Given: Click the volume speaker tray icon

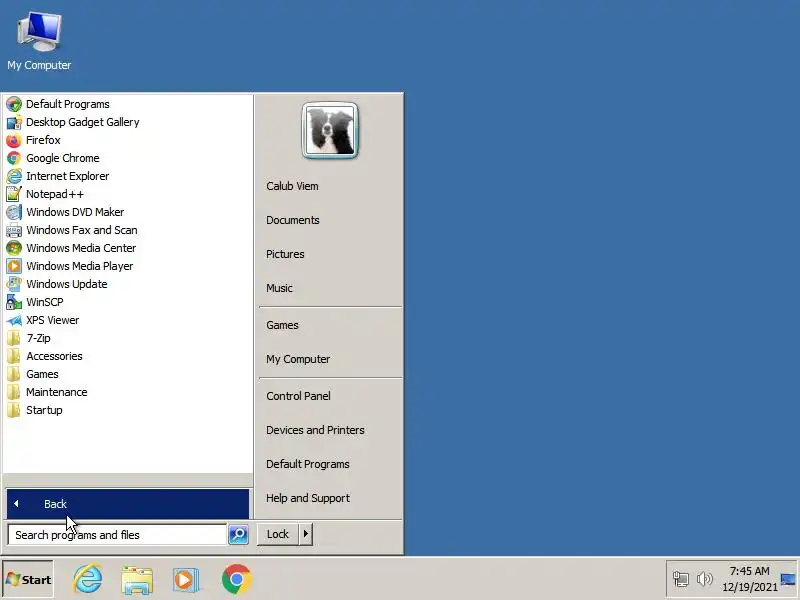Looking at the screenshot, I should point(705,579).
